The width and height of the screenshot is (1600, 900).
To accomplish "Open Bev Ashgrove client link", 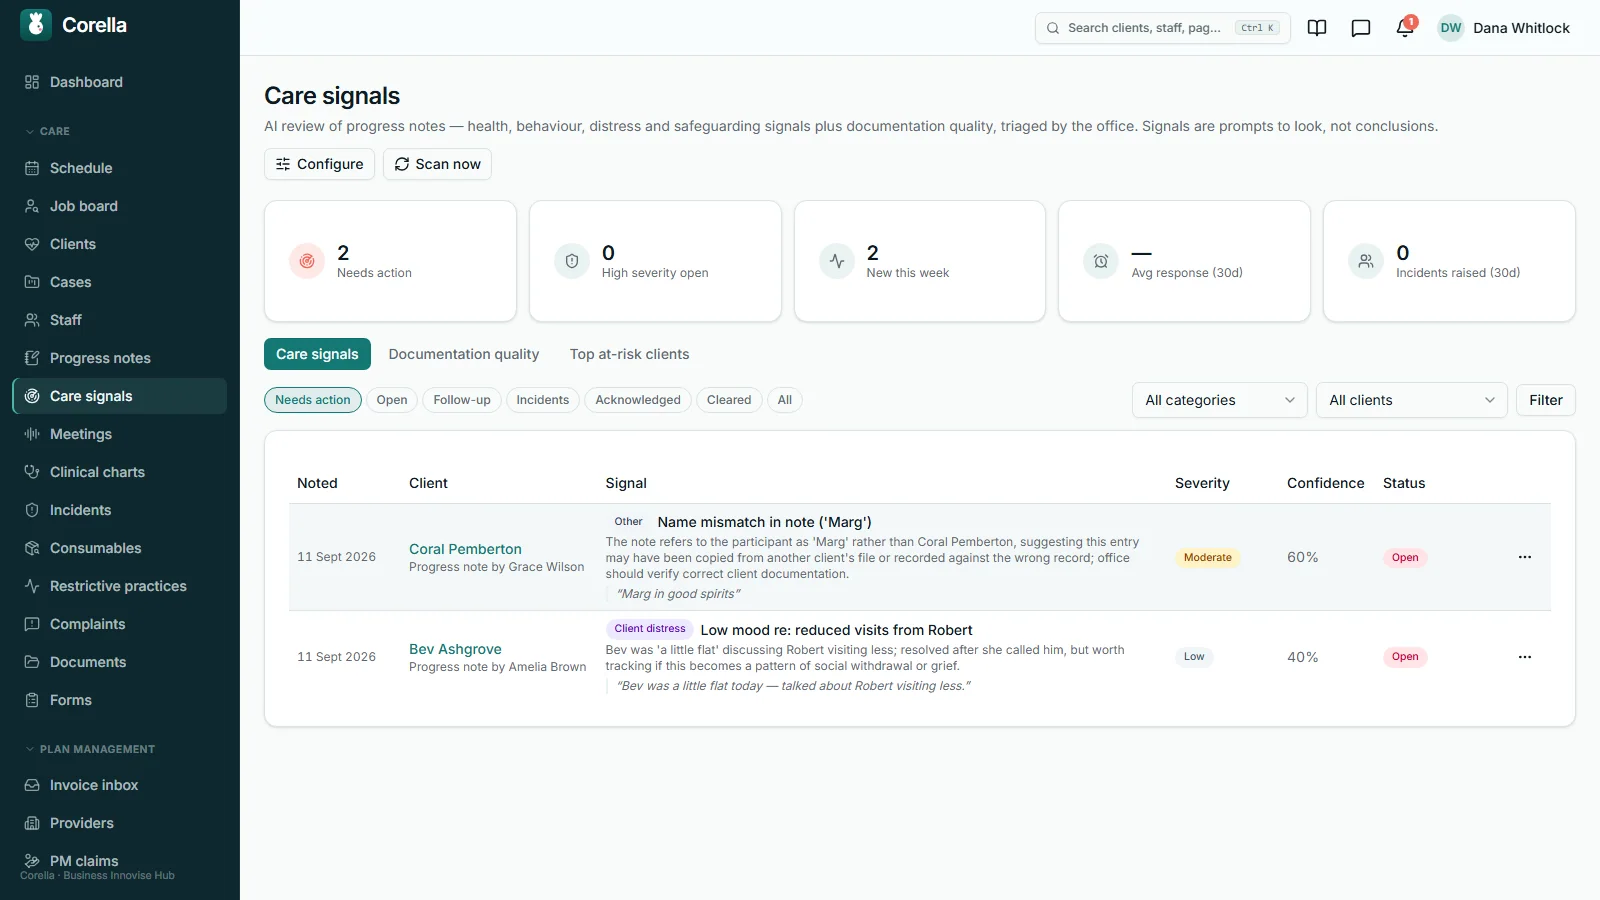I will [455, 649].
